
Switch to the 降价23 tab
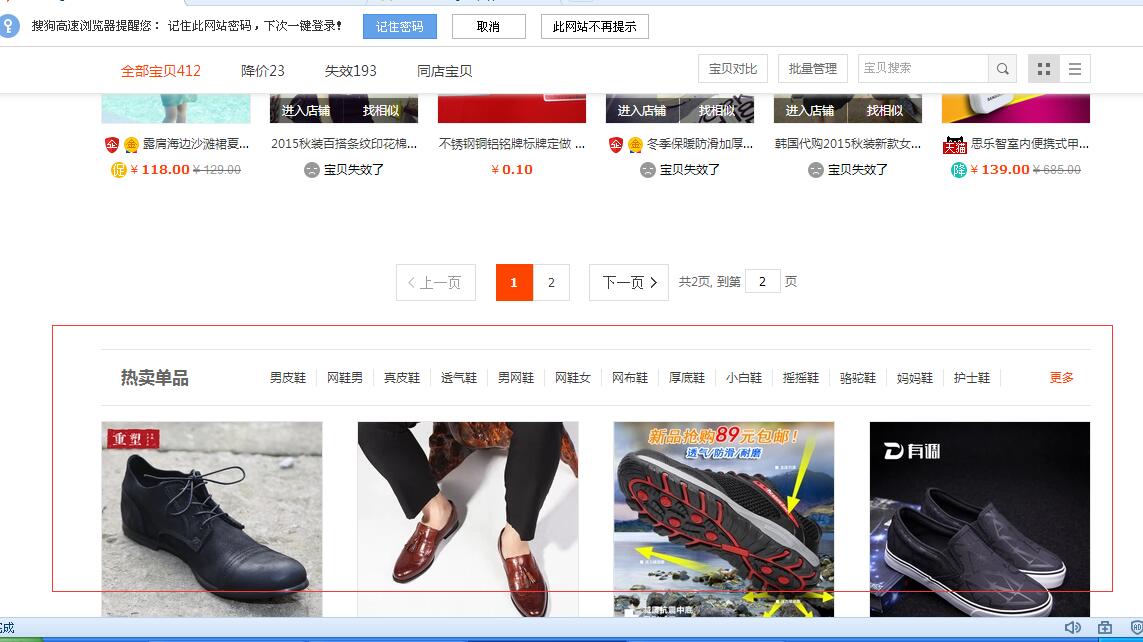coord(262,69)
